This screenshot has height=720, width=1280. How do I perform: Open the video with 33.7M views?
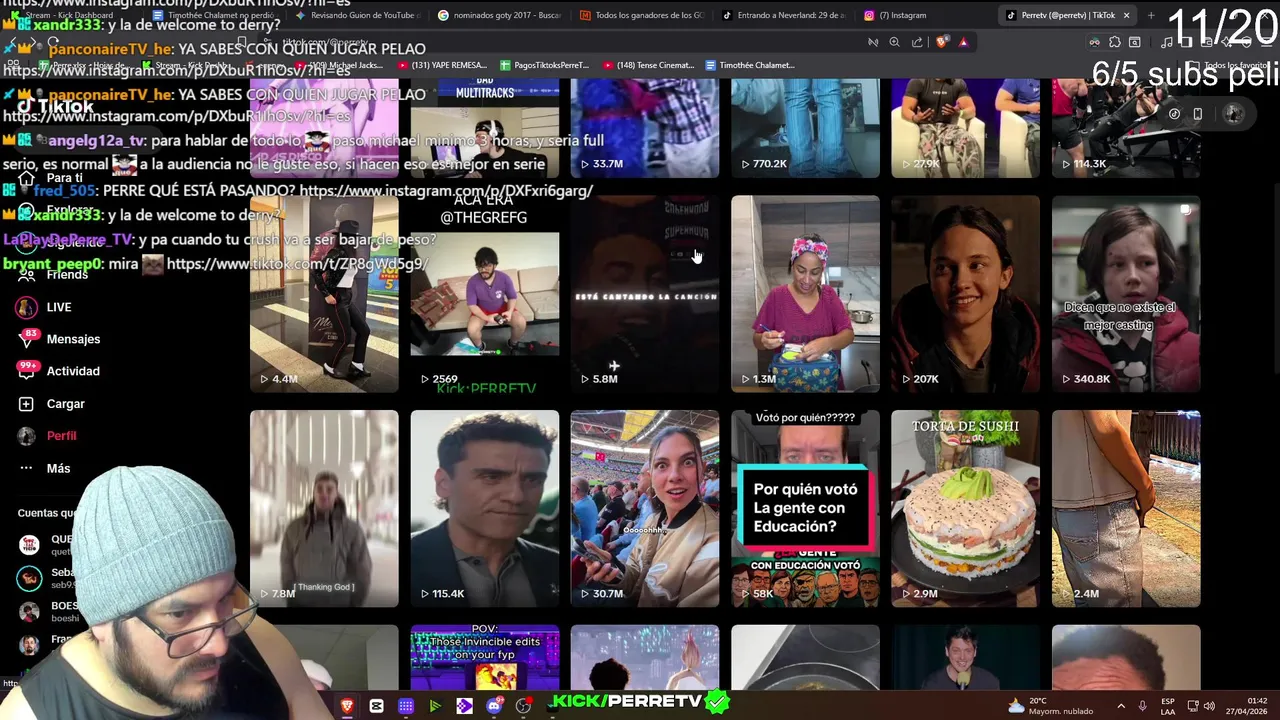(x=645, y=128)
